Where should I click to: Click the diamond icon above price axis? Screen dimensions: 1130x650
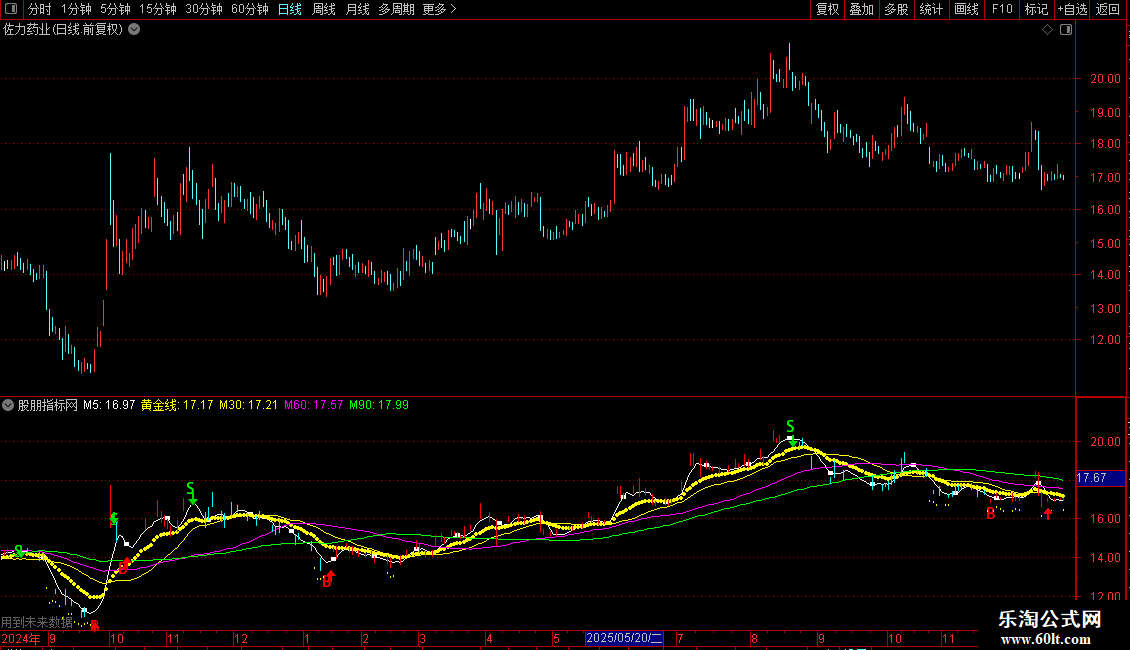pyautogui.click(x=1048, y=30)
